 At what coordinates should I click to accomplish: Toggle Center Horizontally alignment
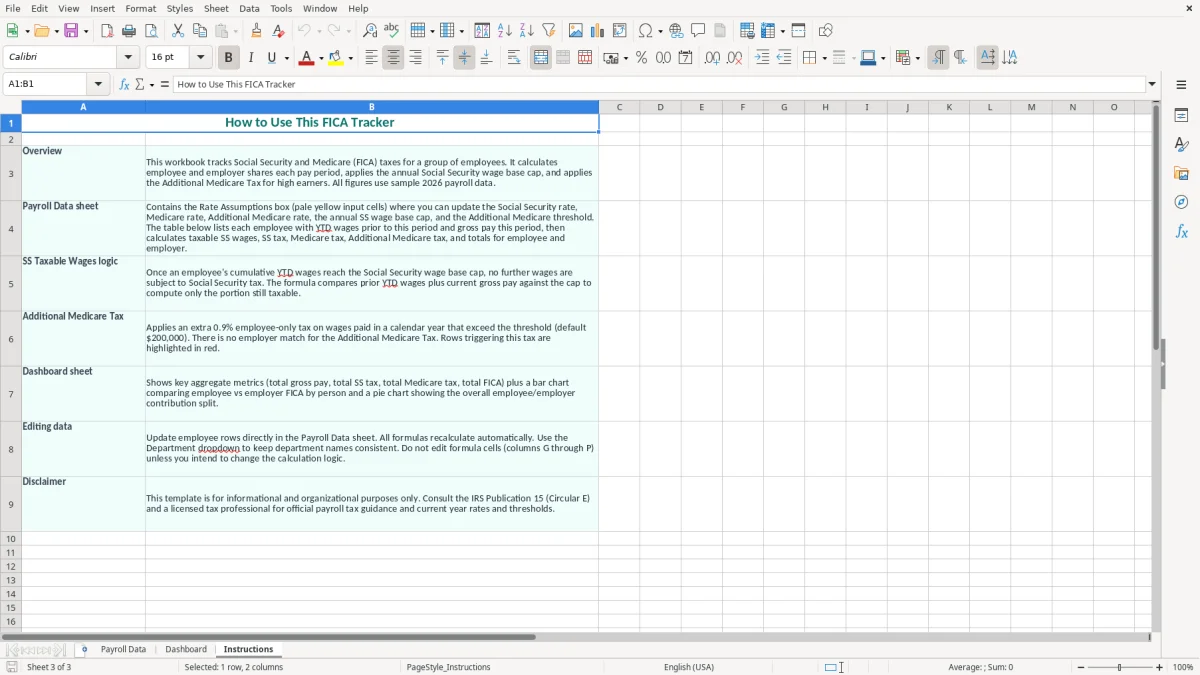coord(393,58)
